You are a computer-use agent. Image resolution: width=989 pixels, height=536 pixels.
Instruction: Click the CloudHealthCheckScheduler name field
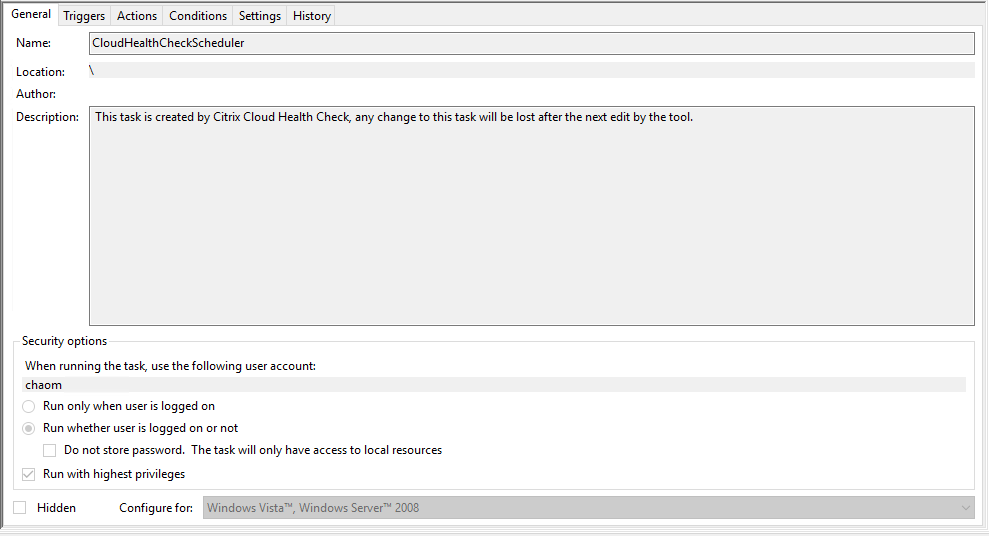[531, 43]
